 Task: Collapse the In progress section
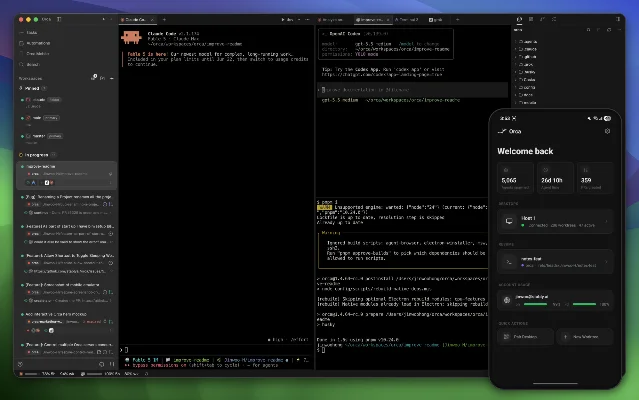point(37,155)
